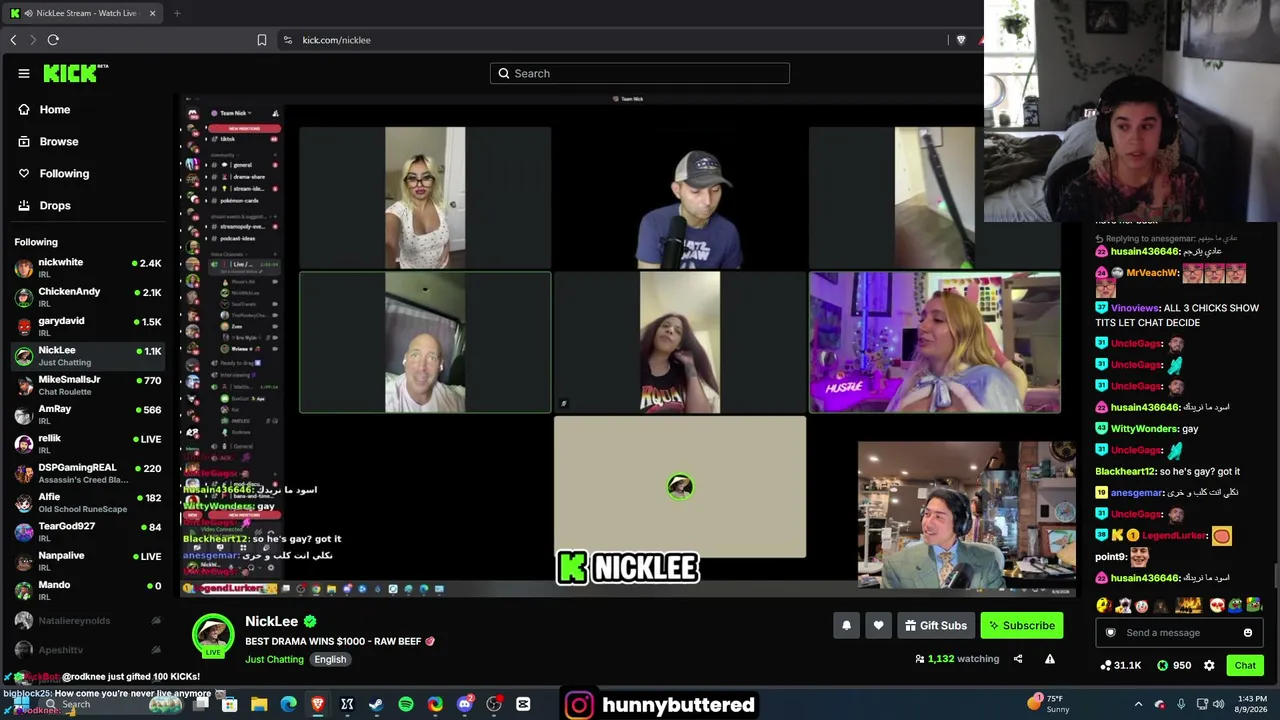Click the Subscribe button
1280x720 pixels.
(1022, 626)
